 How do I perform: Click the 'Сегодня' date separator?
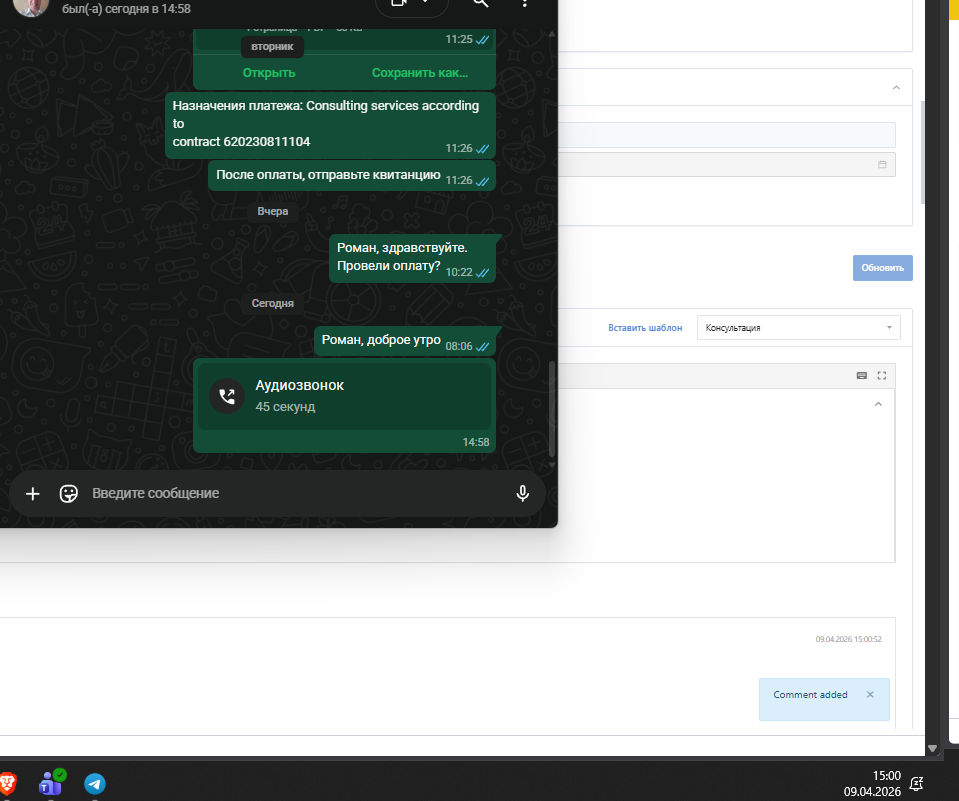[273, 303]
